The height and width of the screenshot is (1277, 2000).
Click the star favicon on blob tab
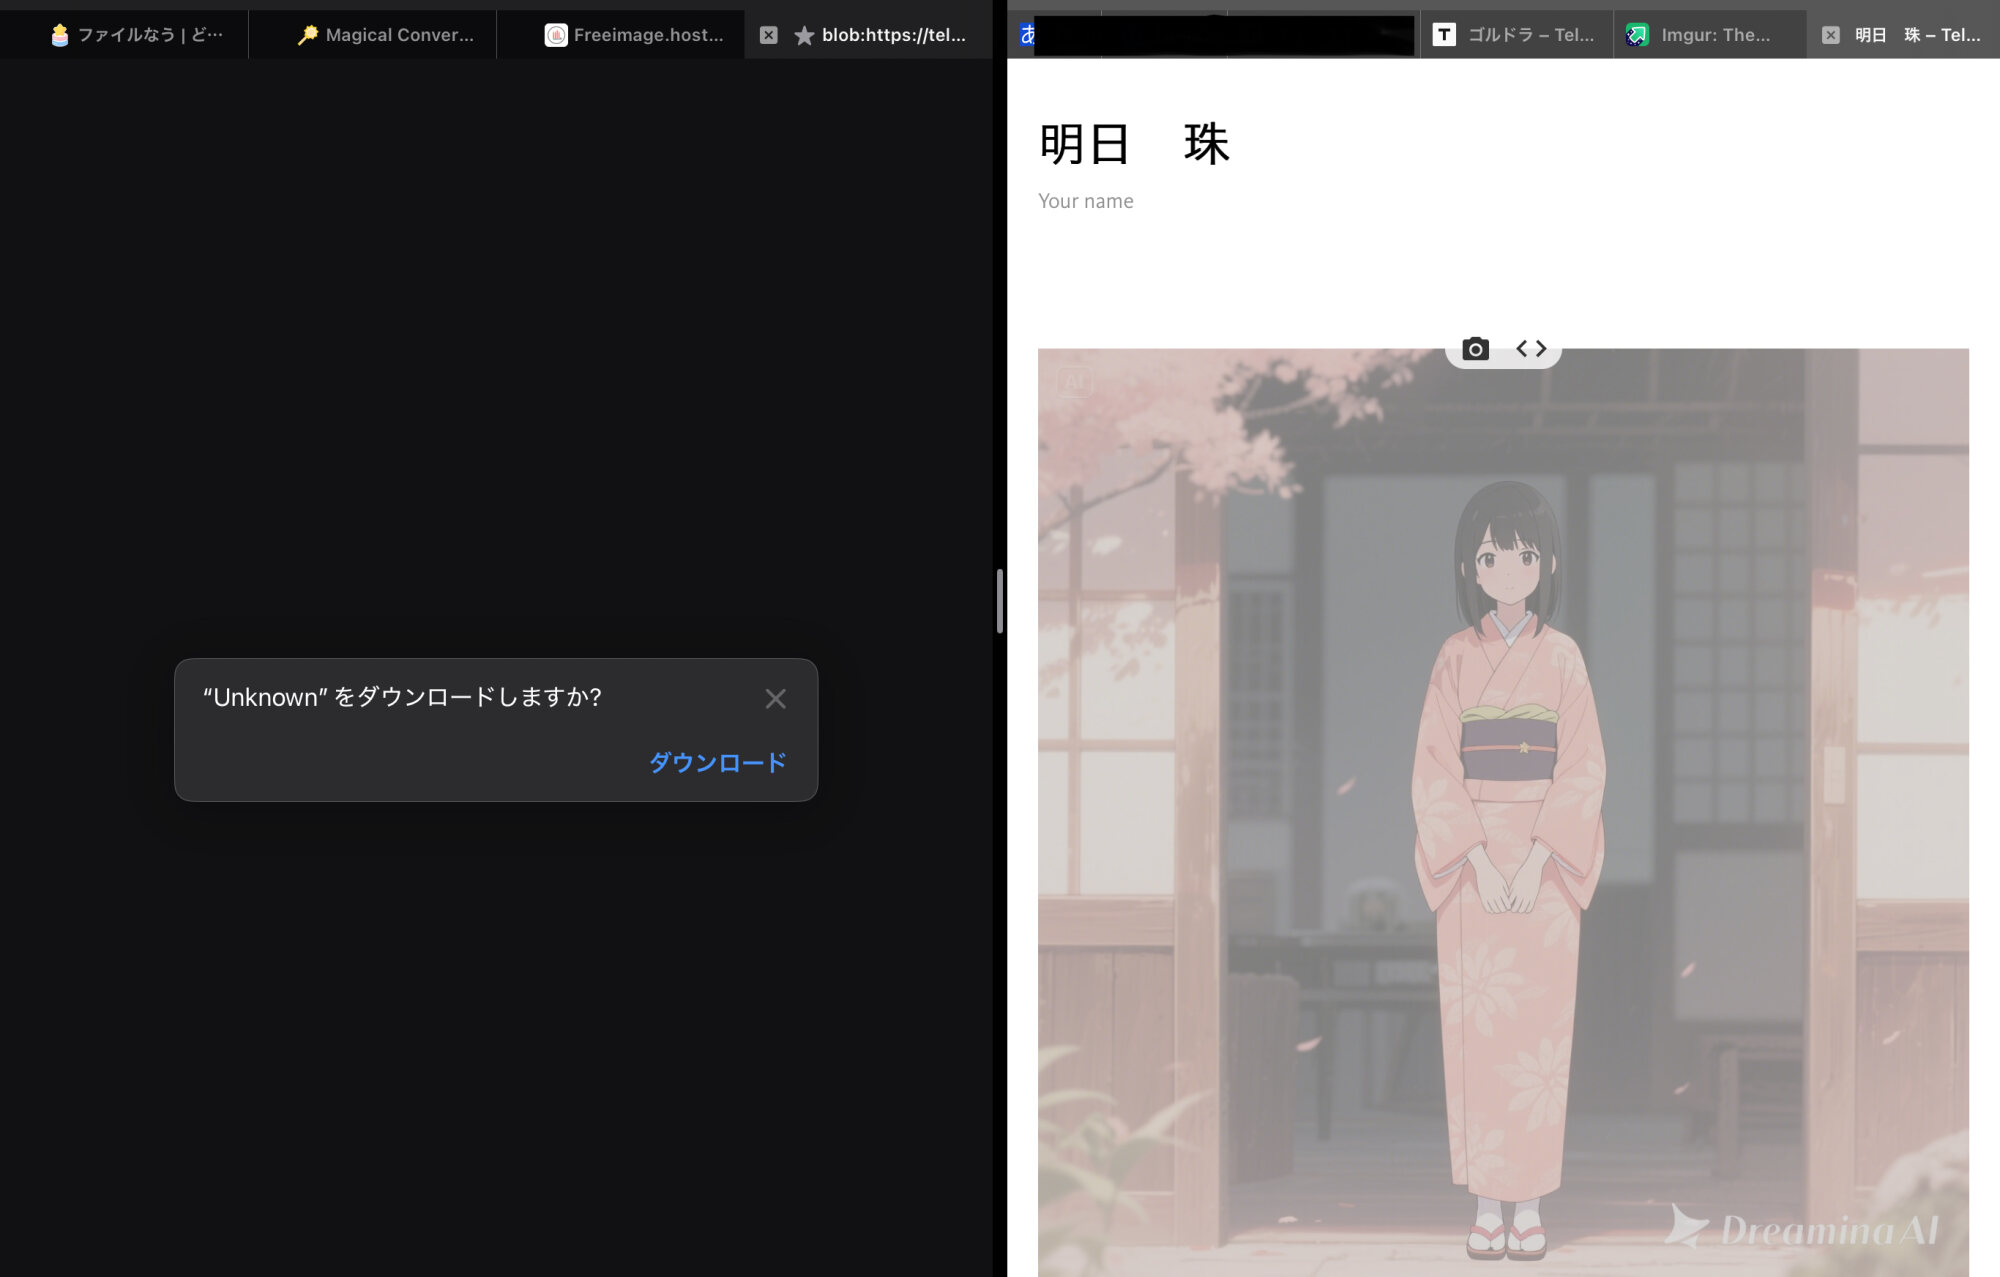[x=804, y=36]
